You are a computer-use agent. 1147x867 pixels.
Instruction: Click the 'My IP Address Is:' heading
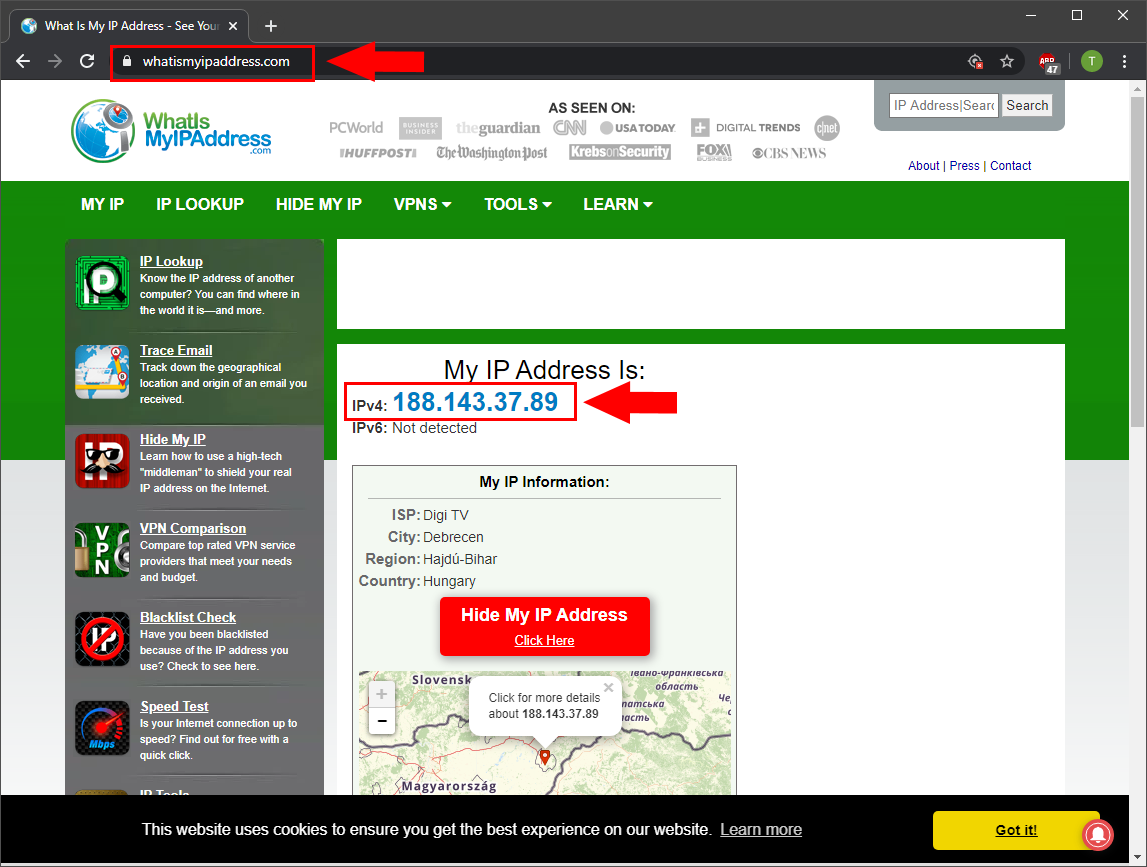click(544, 370)
